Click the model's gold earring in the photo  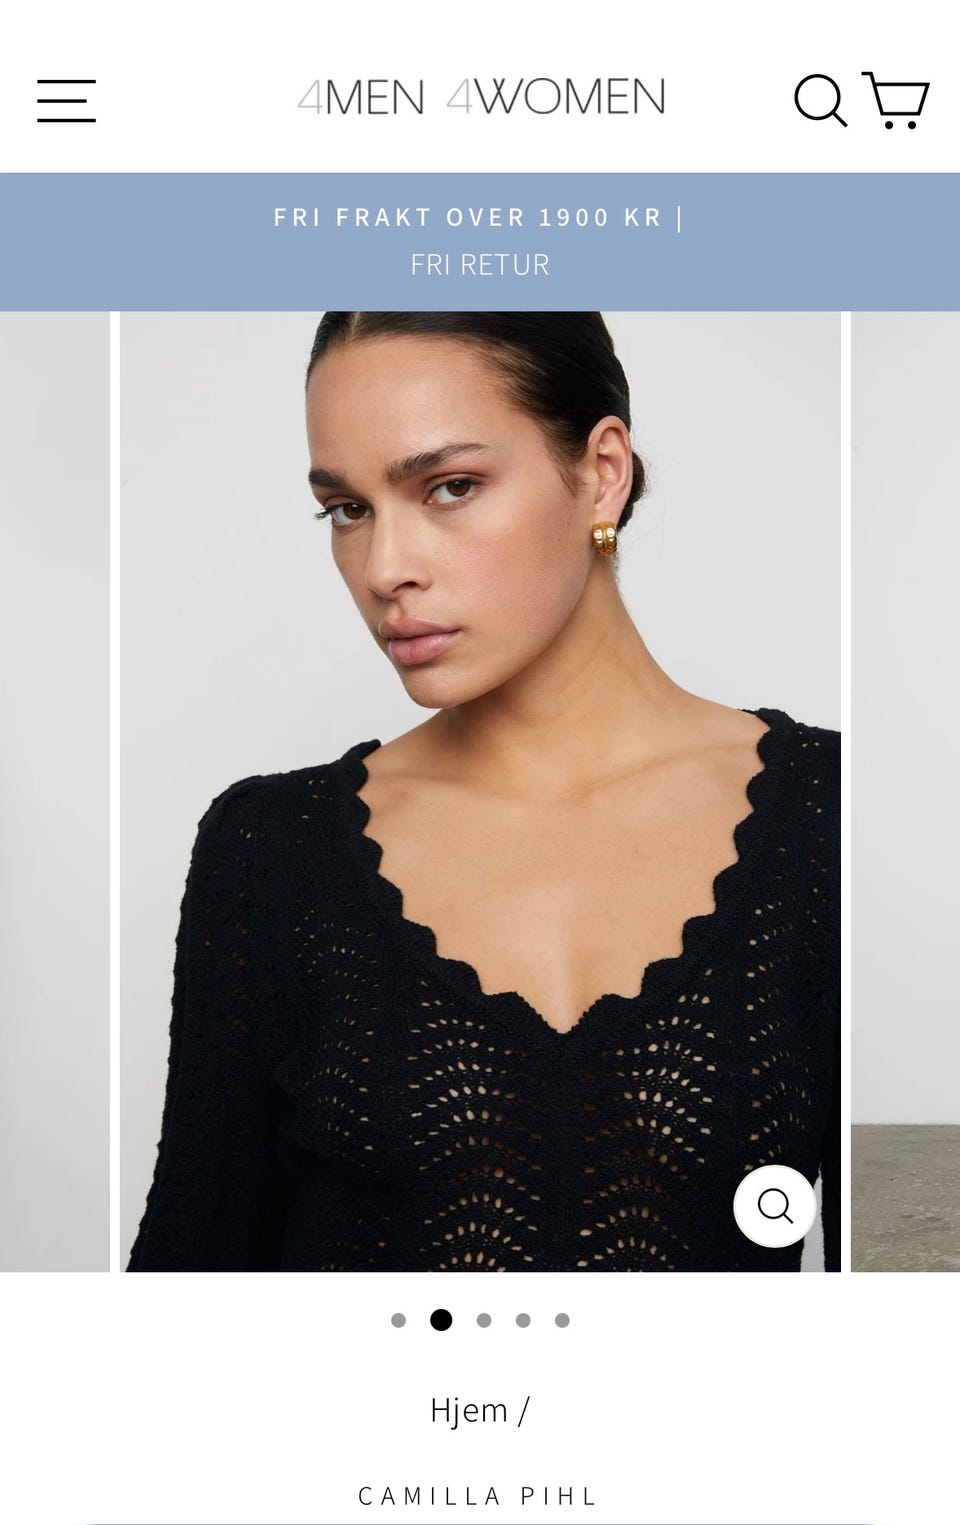604,539
